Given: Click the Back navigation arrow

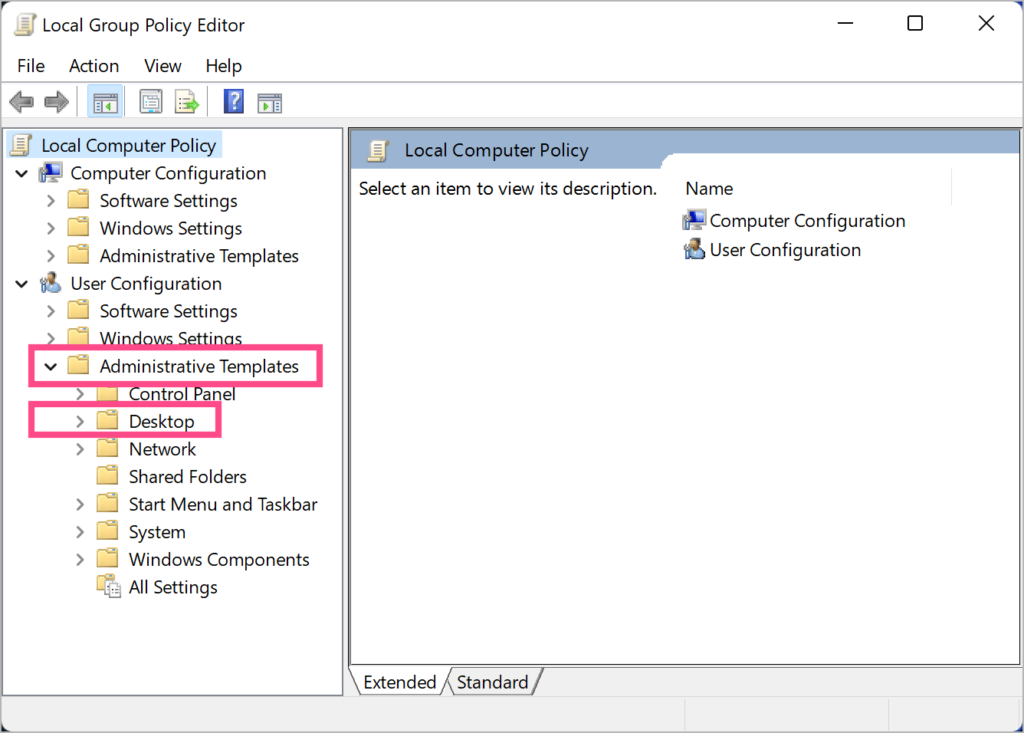Looking at the screenshot, I should [x=22, y=101].
